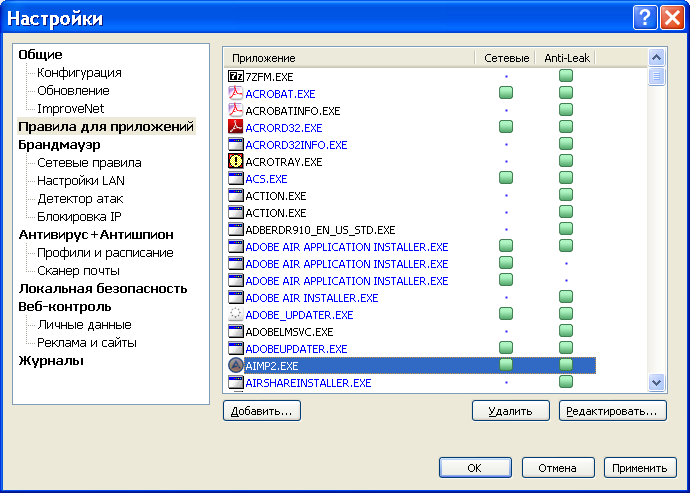
Task: Click the green network indicator for ADOBE_UPDATER.EXE
Action: [506, 314]
